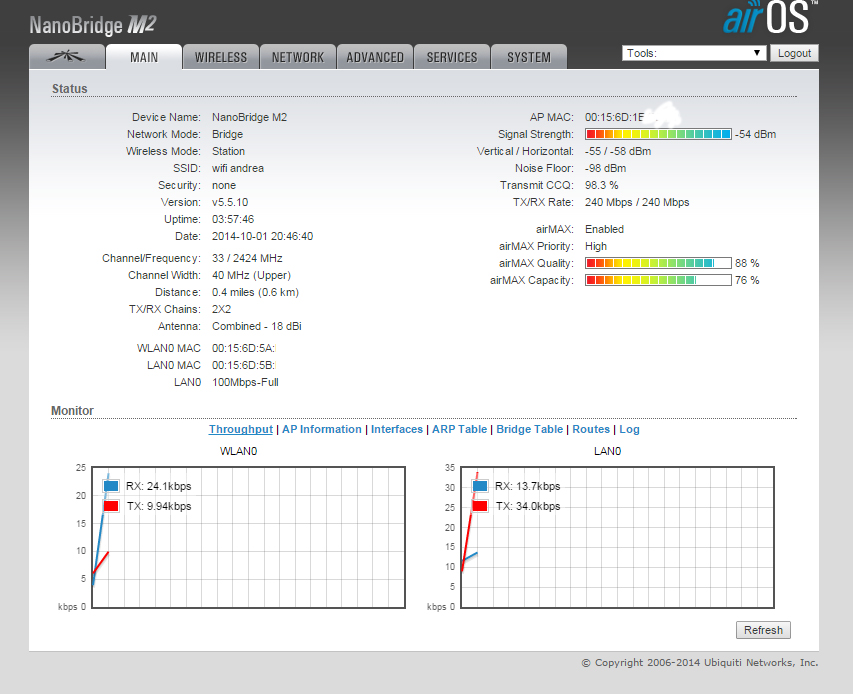Click LAN0 speed '100Mbps-Full'
Image resolution: width=853 pixels, height=694 pixels.
coord(245,382)
